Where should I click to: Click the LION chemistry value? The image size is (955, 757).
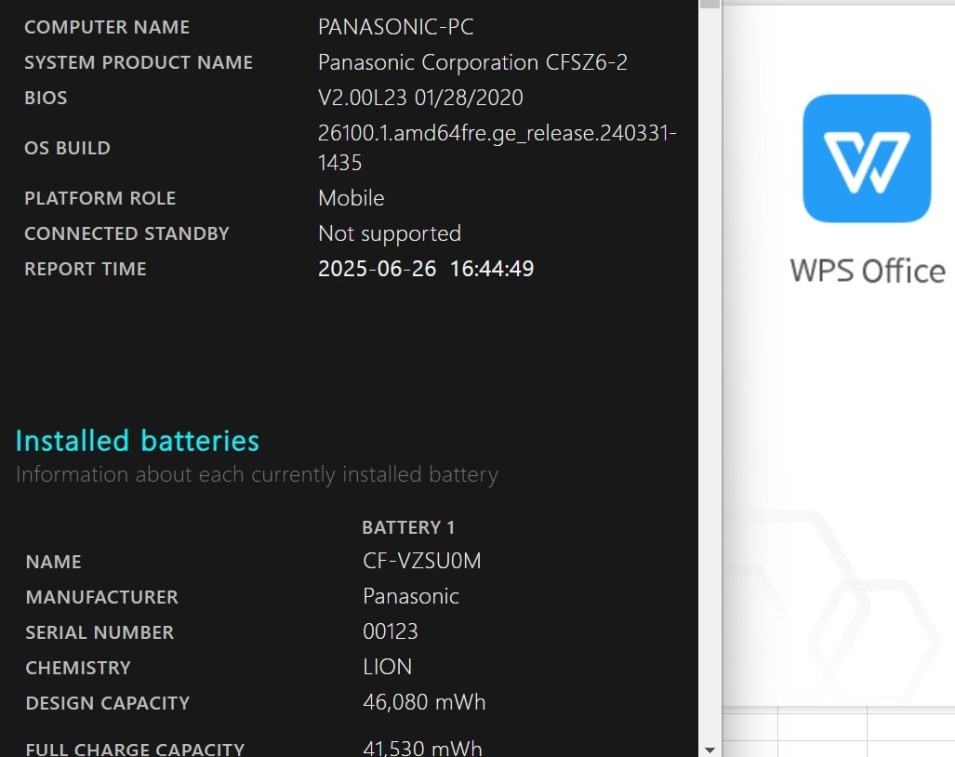tap(387, 667)
